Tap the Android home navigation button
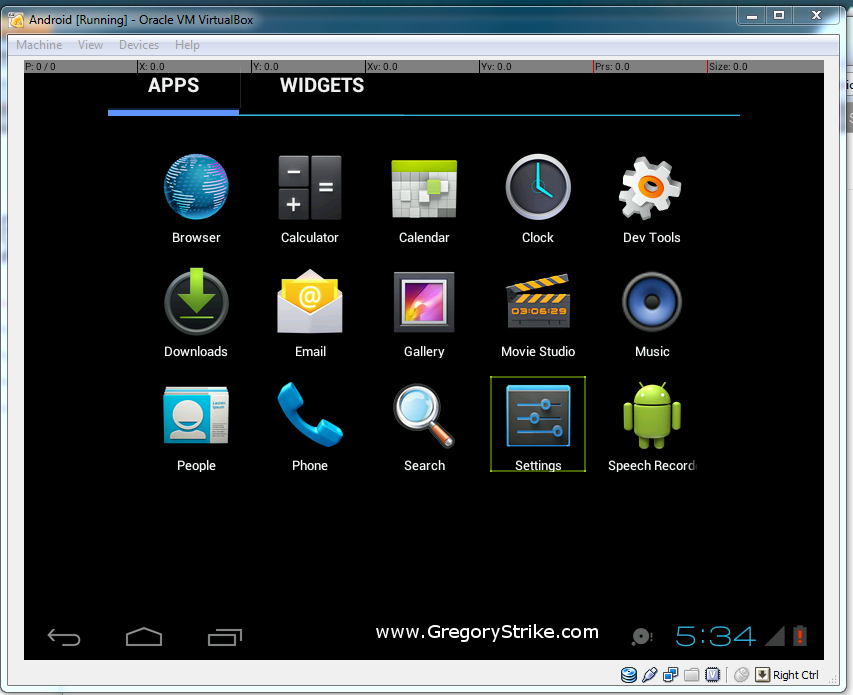This screenshot has height=695, width=853. pos(144,636)
